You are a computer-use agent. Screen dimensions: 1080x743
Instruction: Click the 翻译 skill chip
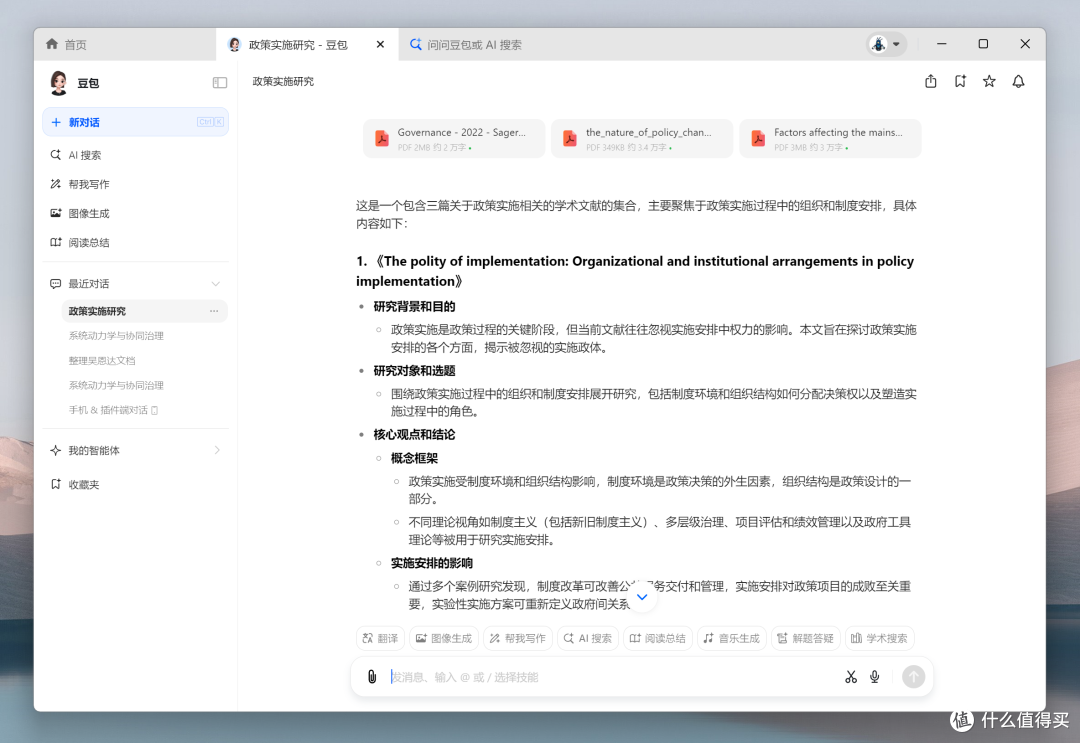(381, 638)
